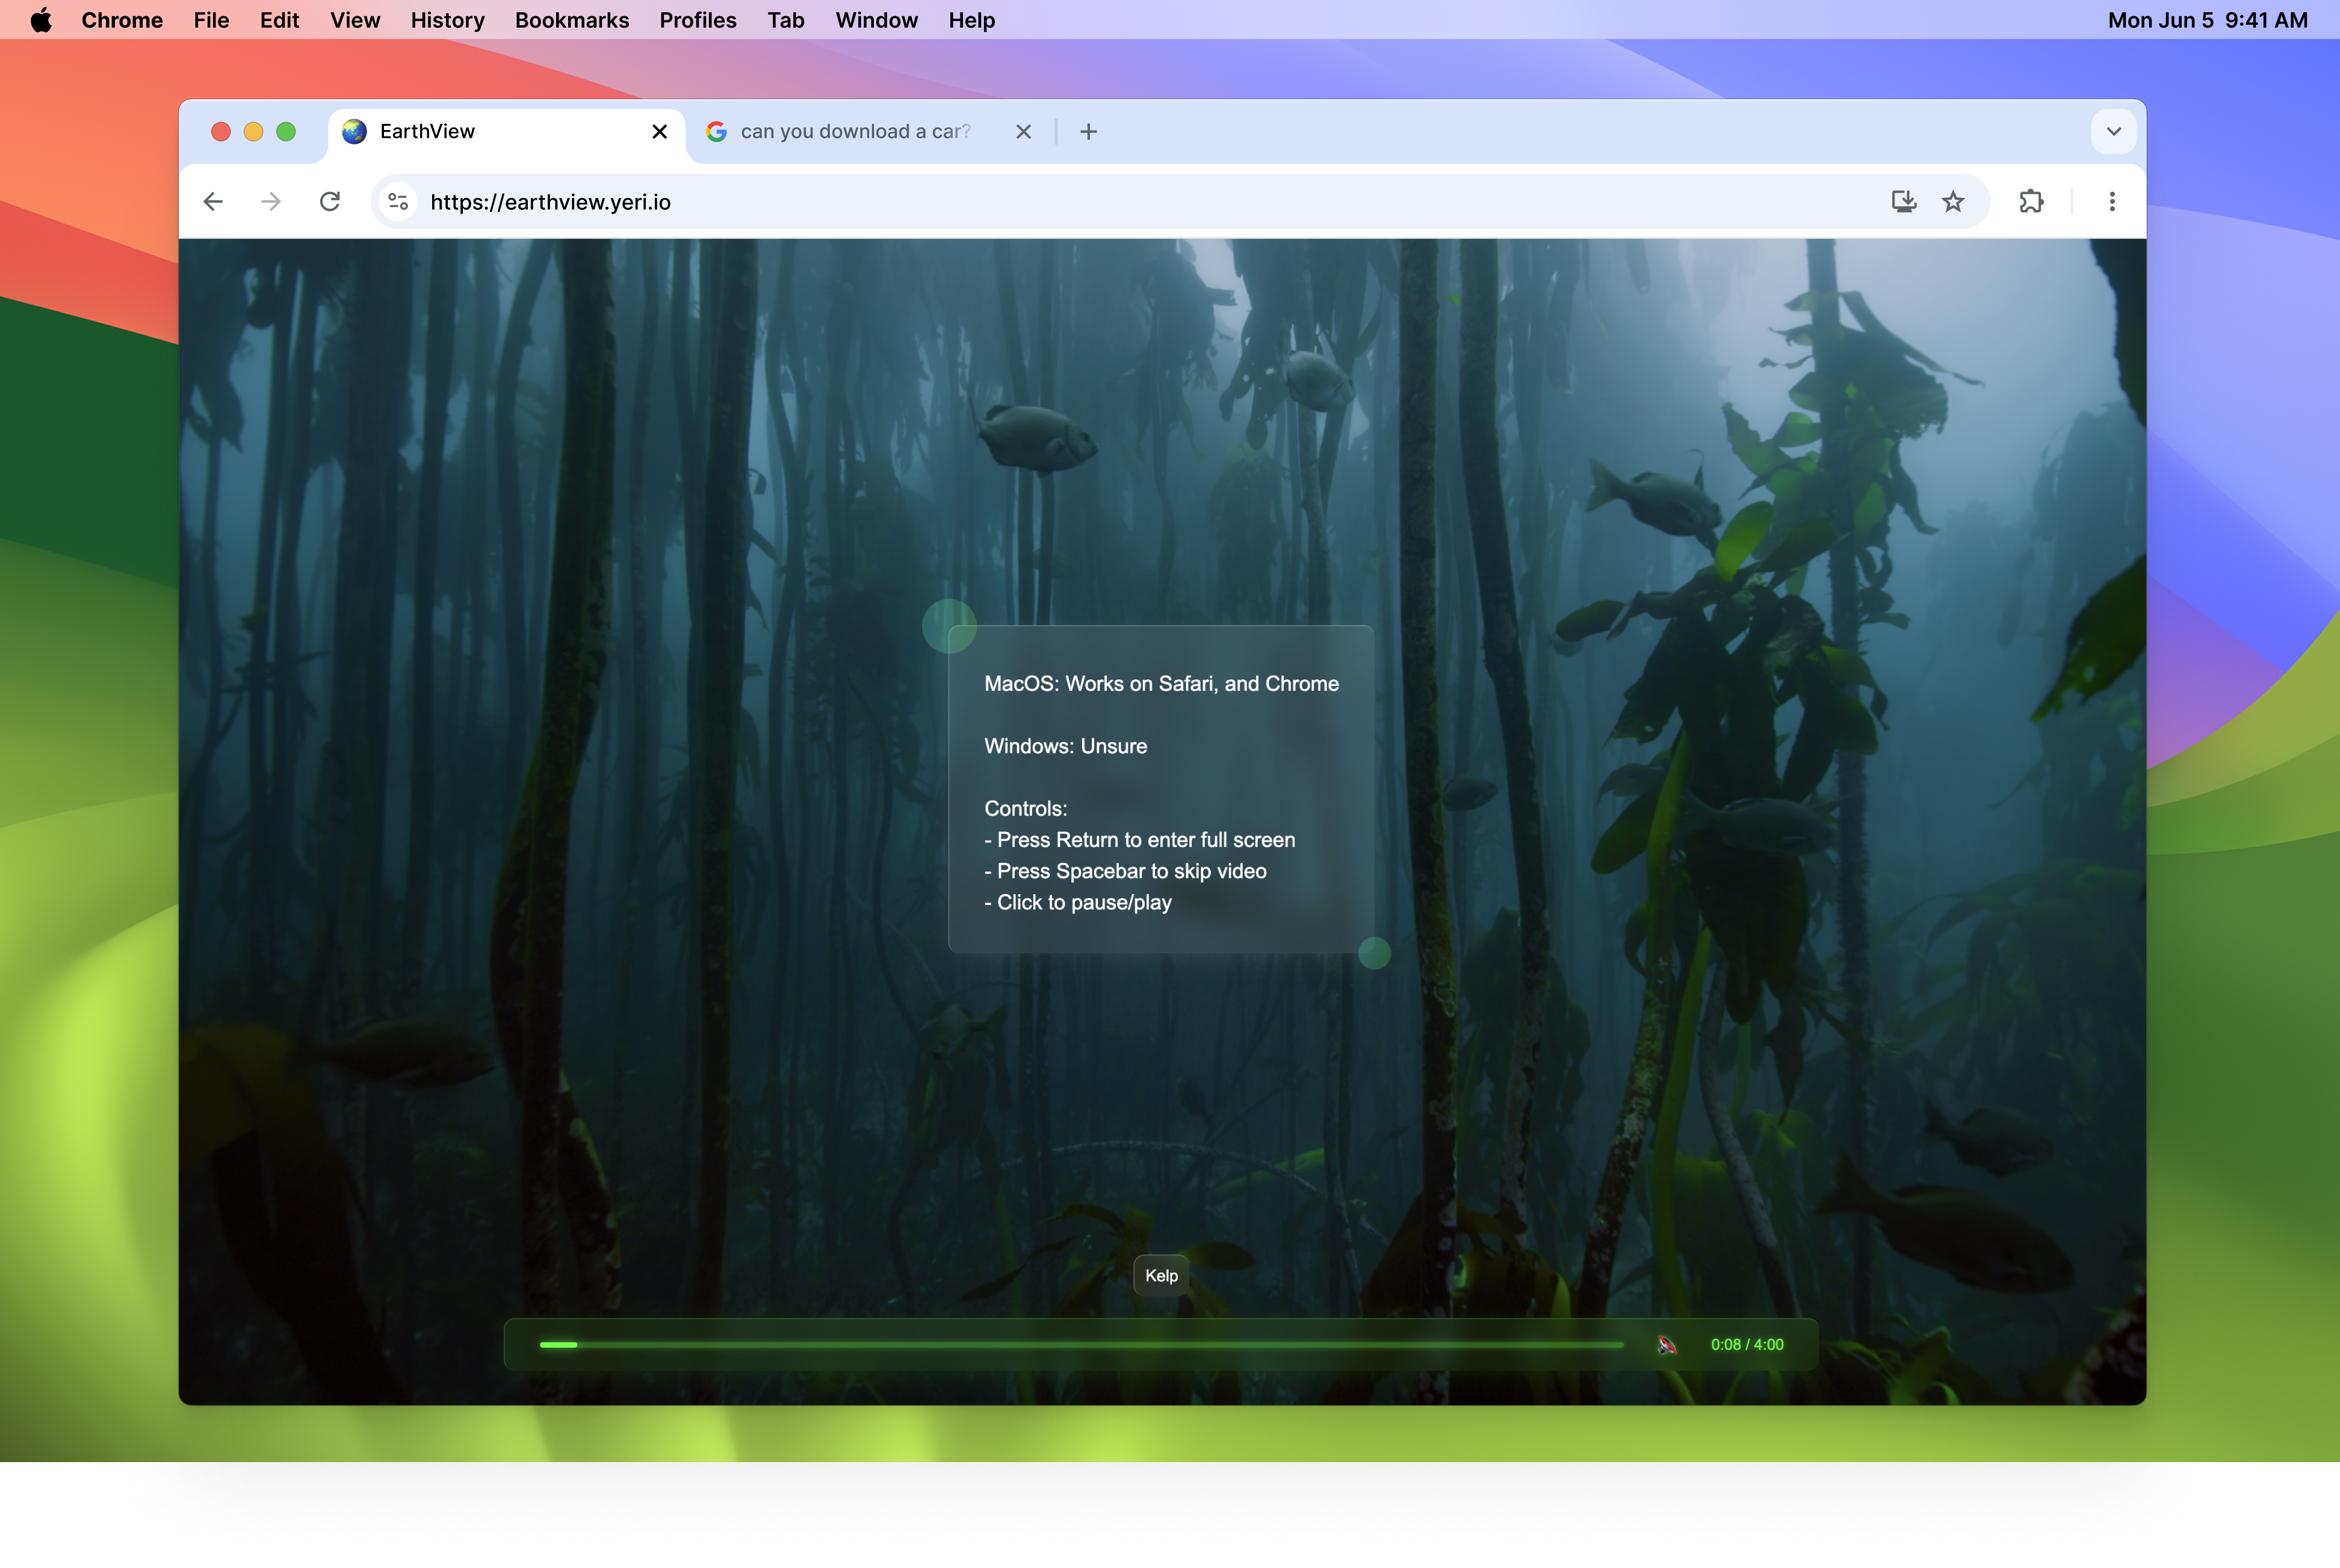The width and height of the screenshot is (2340, 1568).
Task: Maximize the Chrome window with green button
Action: [286, 132]
